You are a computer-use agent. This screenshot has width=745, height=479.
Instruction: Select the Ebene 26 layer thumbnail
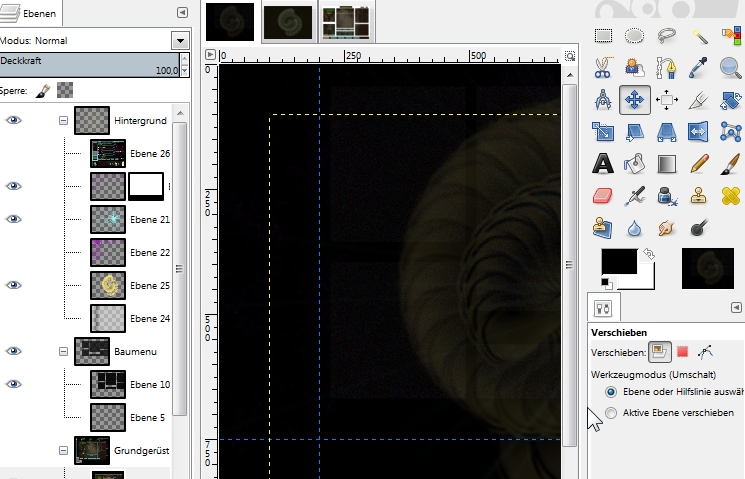(x=108, y=153)
